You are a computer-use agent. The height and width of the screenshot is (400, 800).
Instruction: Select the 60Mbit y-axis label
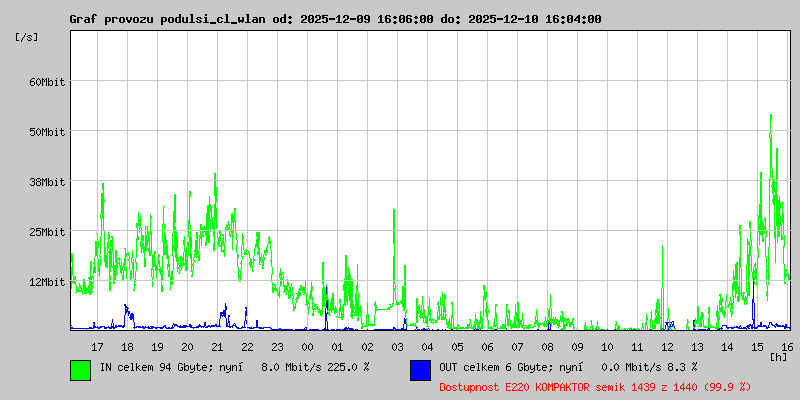(46, 82)
